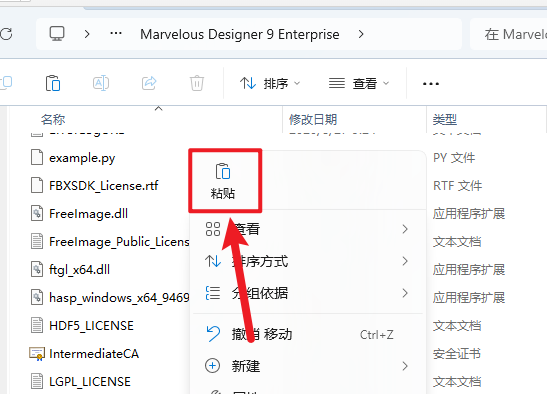The image size is (547, 394).
Task: Select the FreeImage.dll file
Action: click(x=89, y=214)
